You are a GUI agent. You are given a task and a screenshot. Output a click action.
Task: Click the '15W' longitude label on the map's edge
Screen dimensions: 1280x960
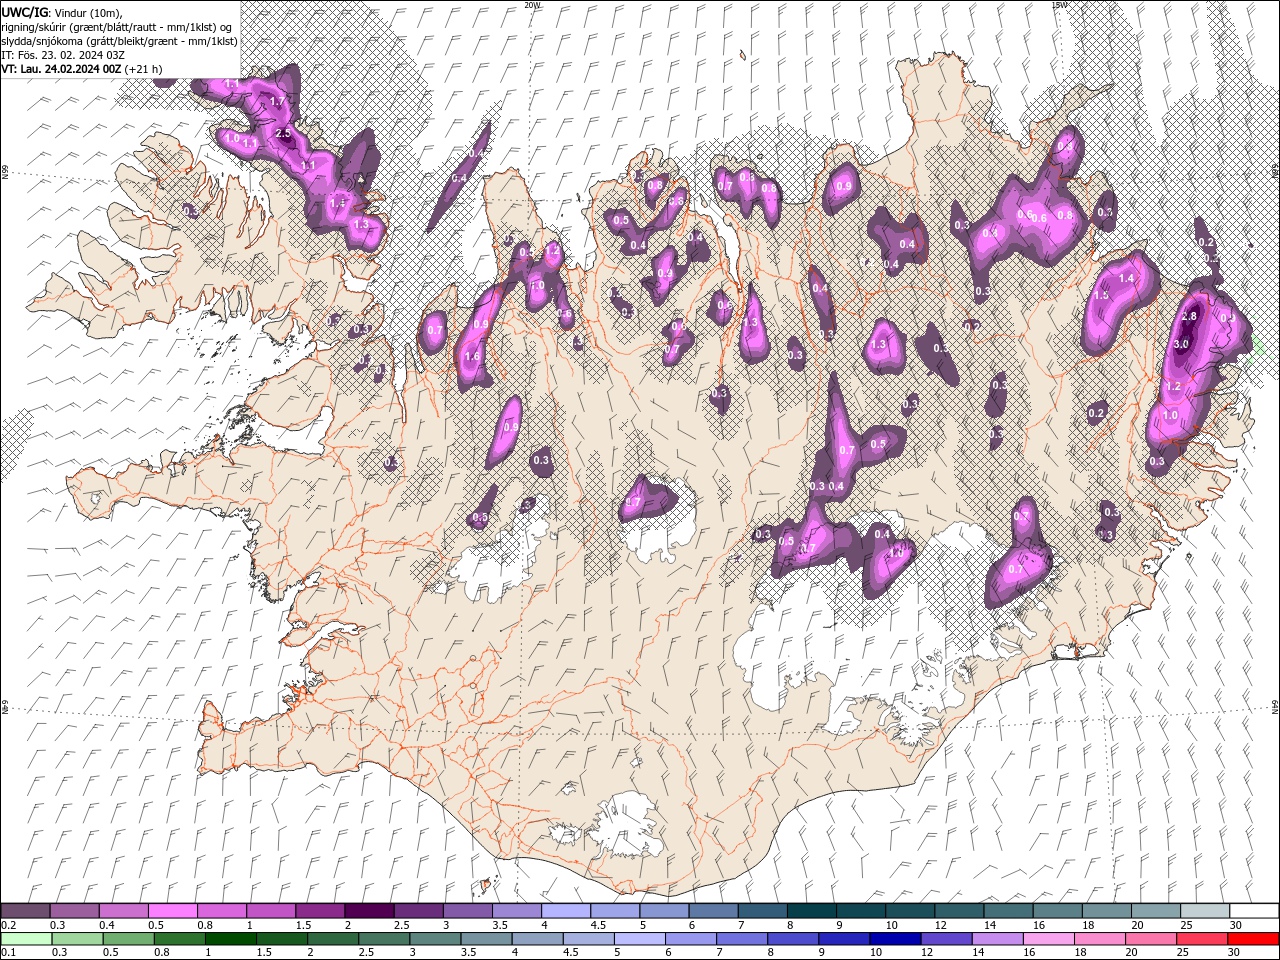pos(1059,5)
